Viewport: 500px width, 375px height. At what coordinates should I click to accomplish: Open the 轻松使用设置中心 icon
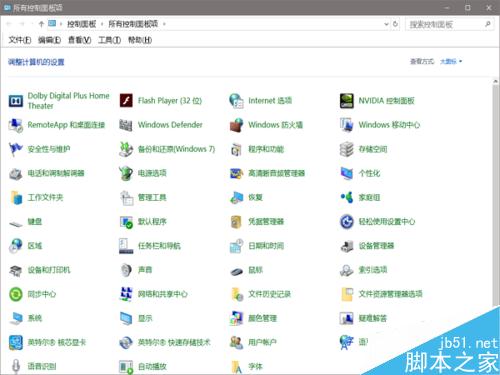pos(346,222)
